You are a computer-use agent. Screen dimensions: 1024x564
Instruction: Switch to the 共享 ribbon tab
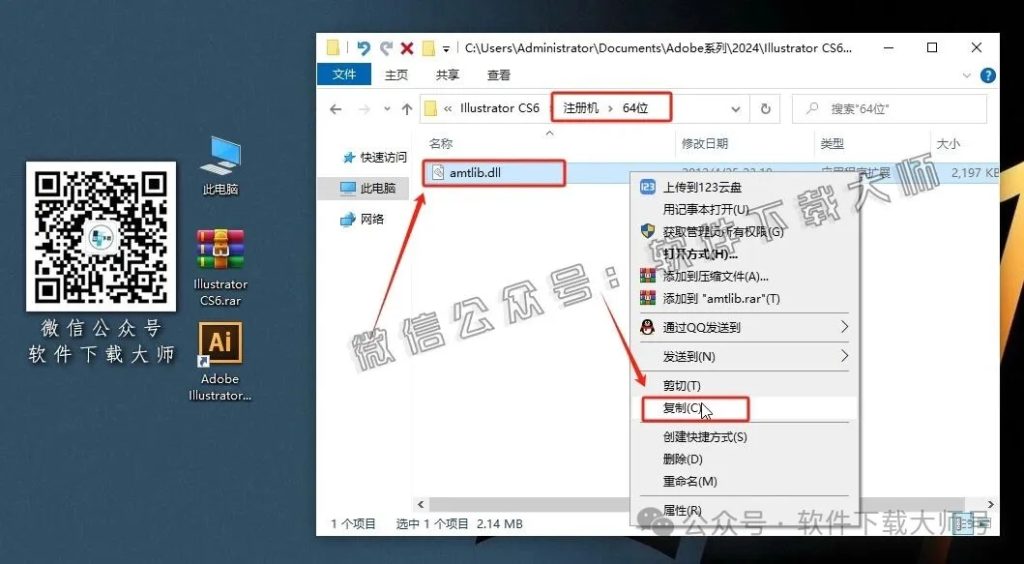(x=447, y=75)
